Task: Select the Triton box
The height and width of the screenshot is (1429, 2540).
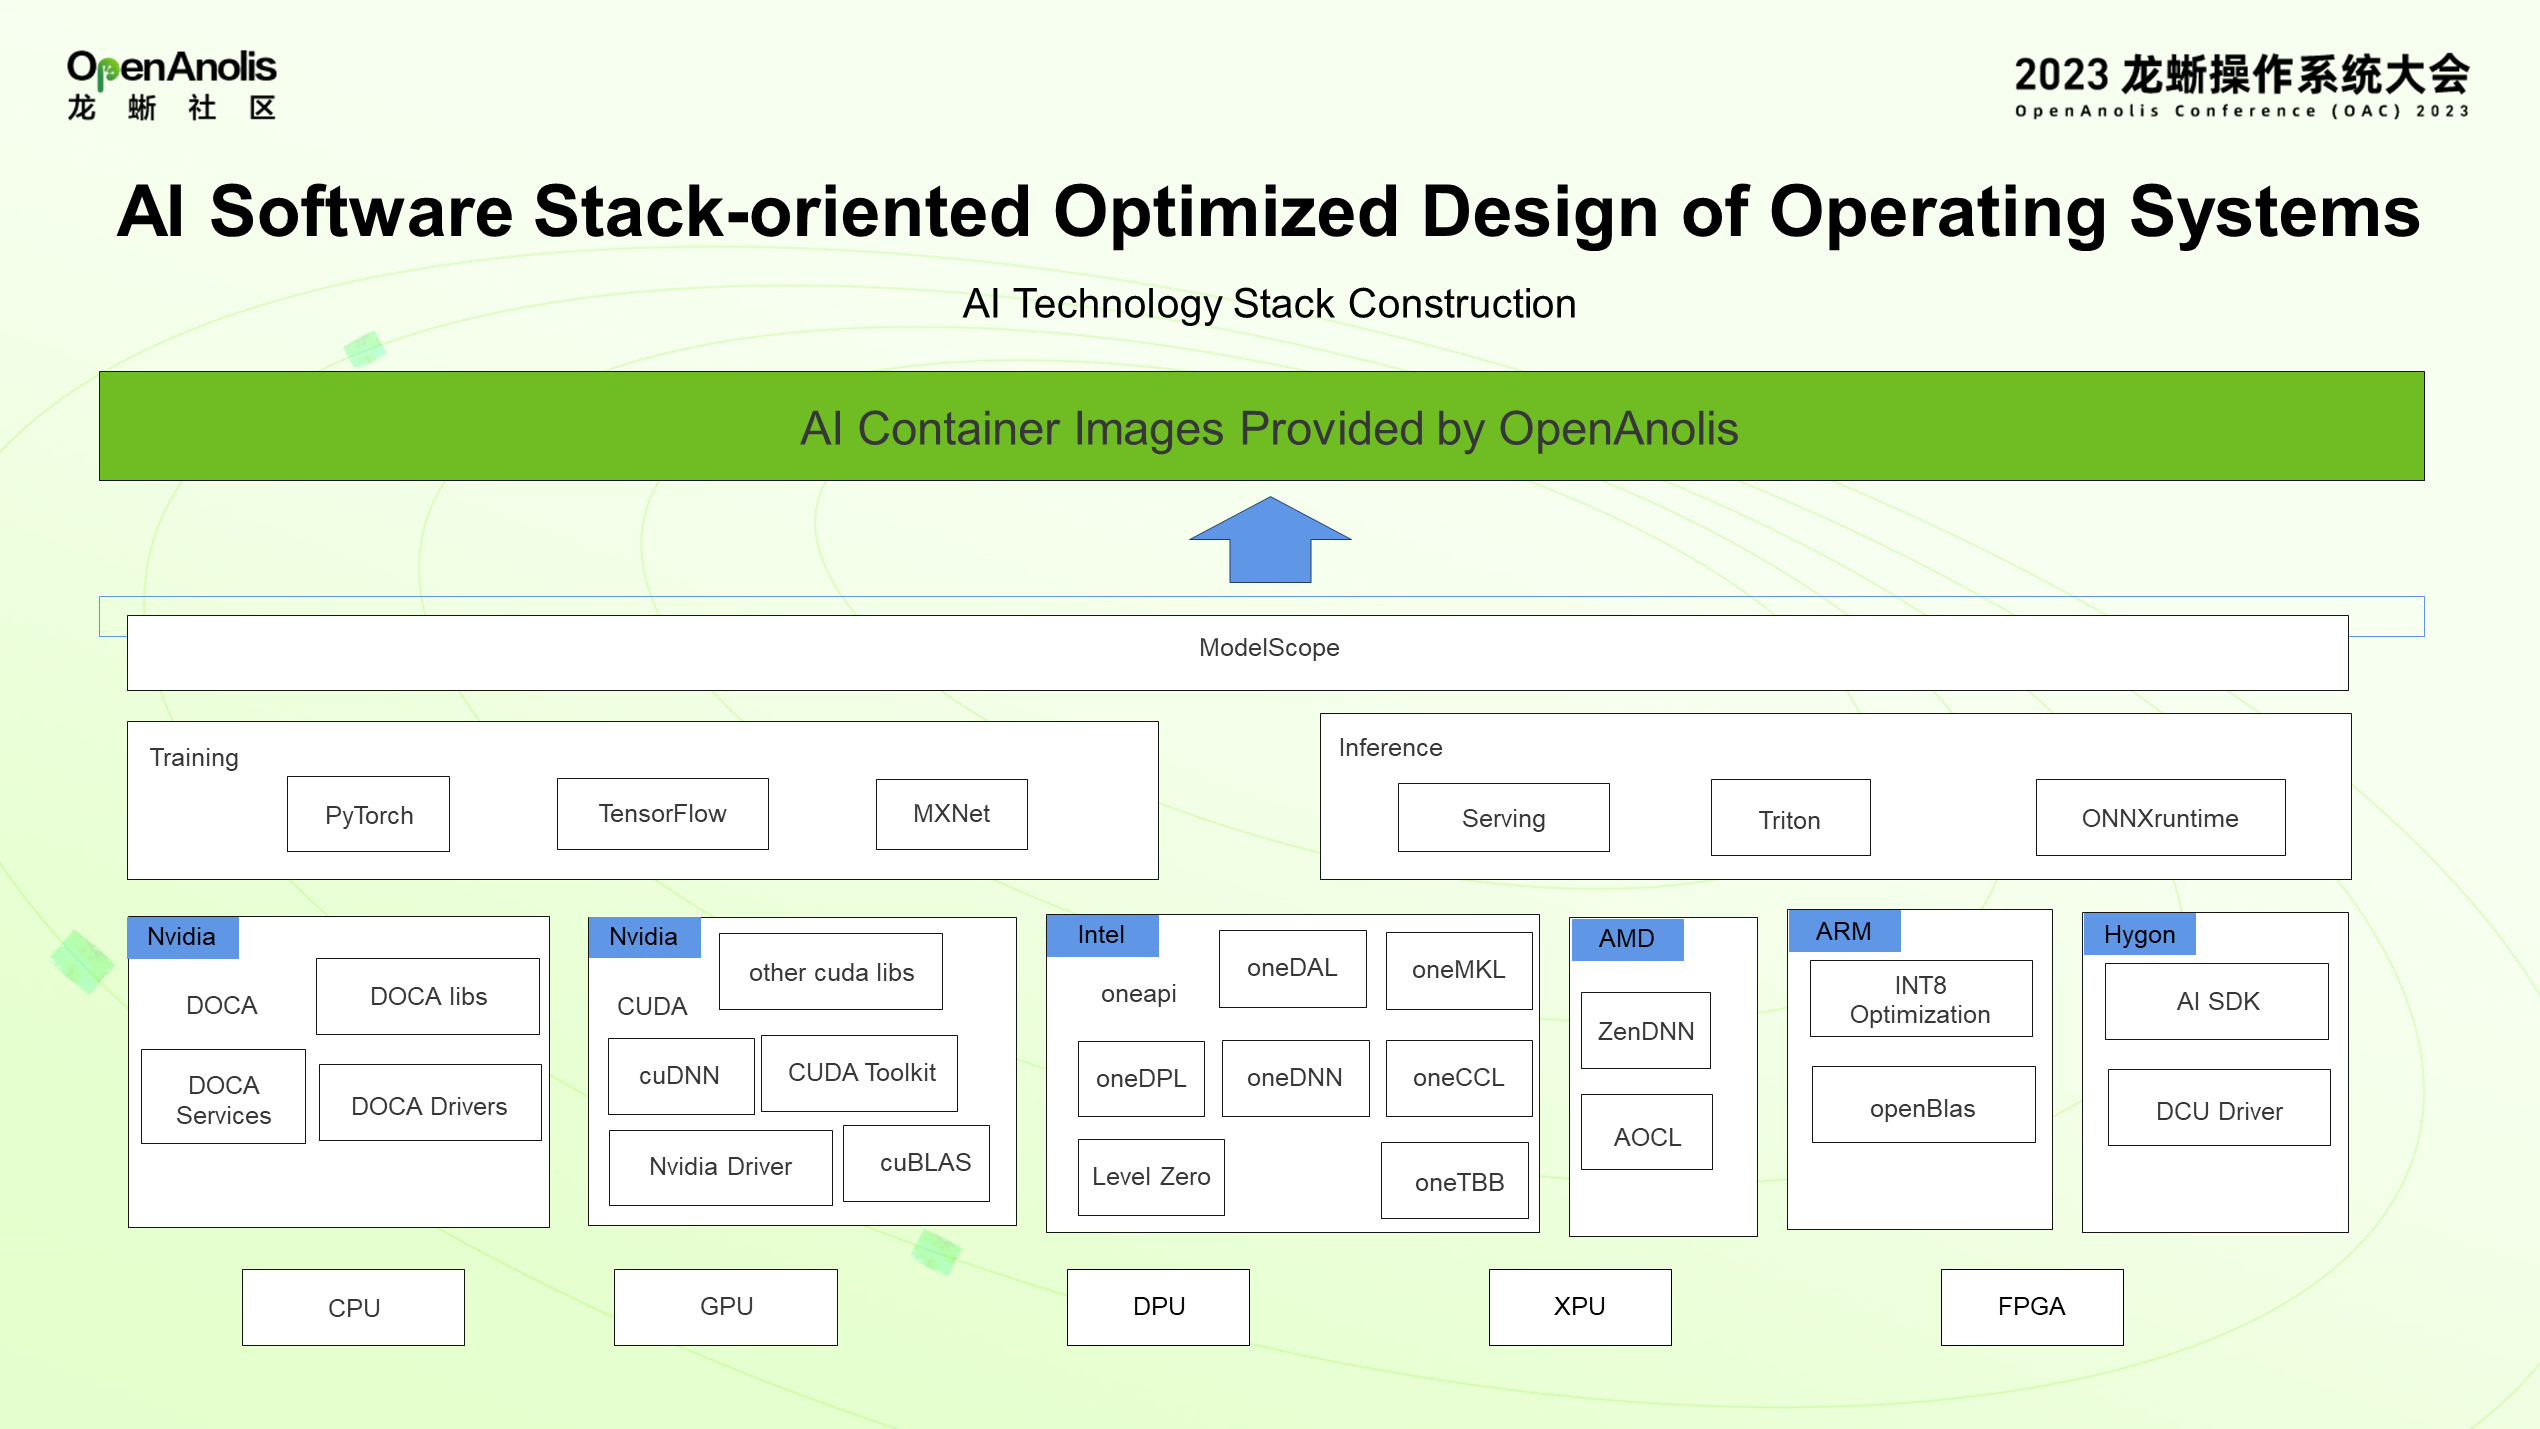Action: coord(1791,818)
